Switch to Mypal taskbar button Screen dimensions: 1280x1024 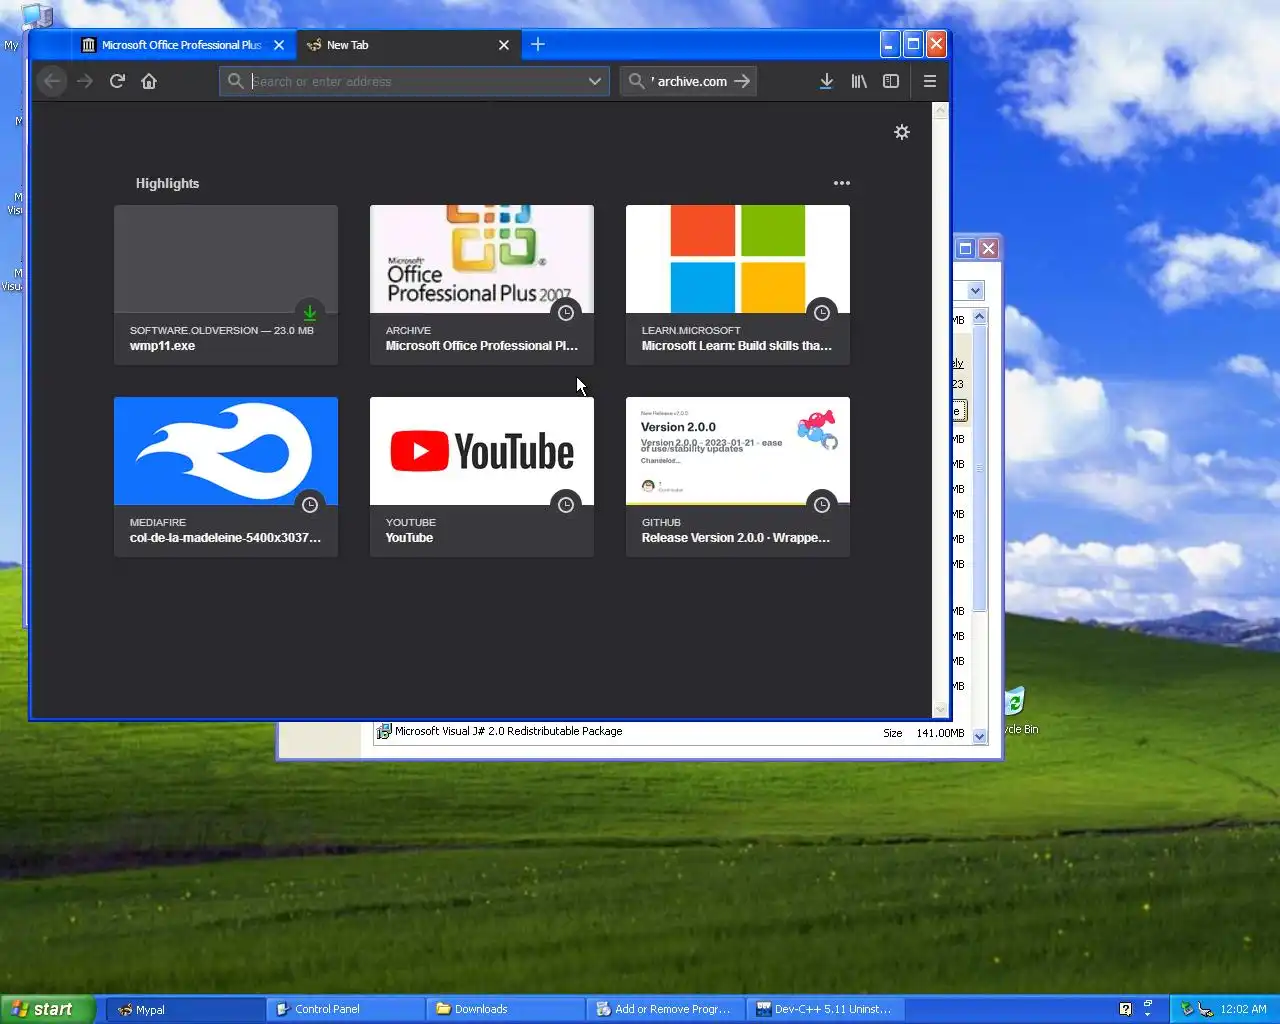pos(186,1009)
